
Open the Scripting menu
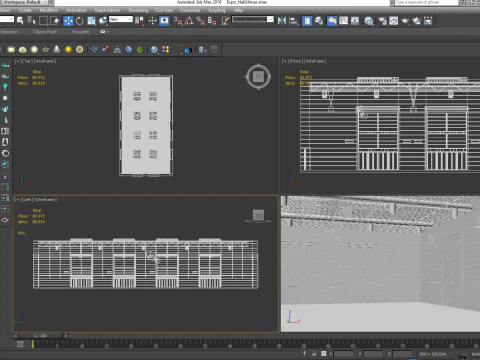(x=217, y=10)
